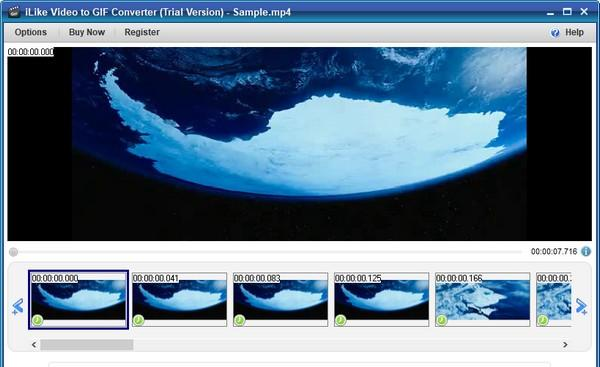This screenshot has width=600, height=367.
Task: Select the frame thumbnail at 00:00:00.166
Action: point(483,300)
